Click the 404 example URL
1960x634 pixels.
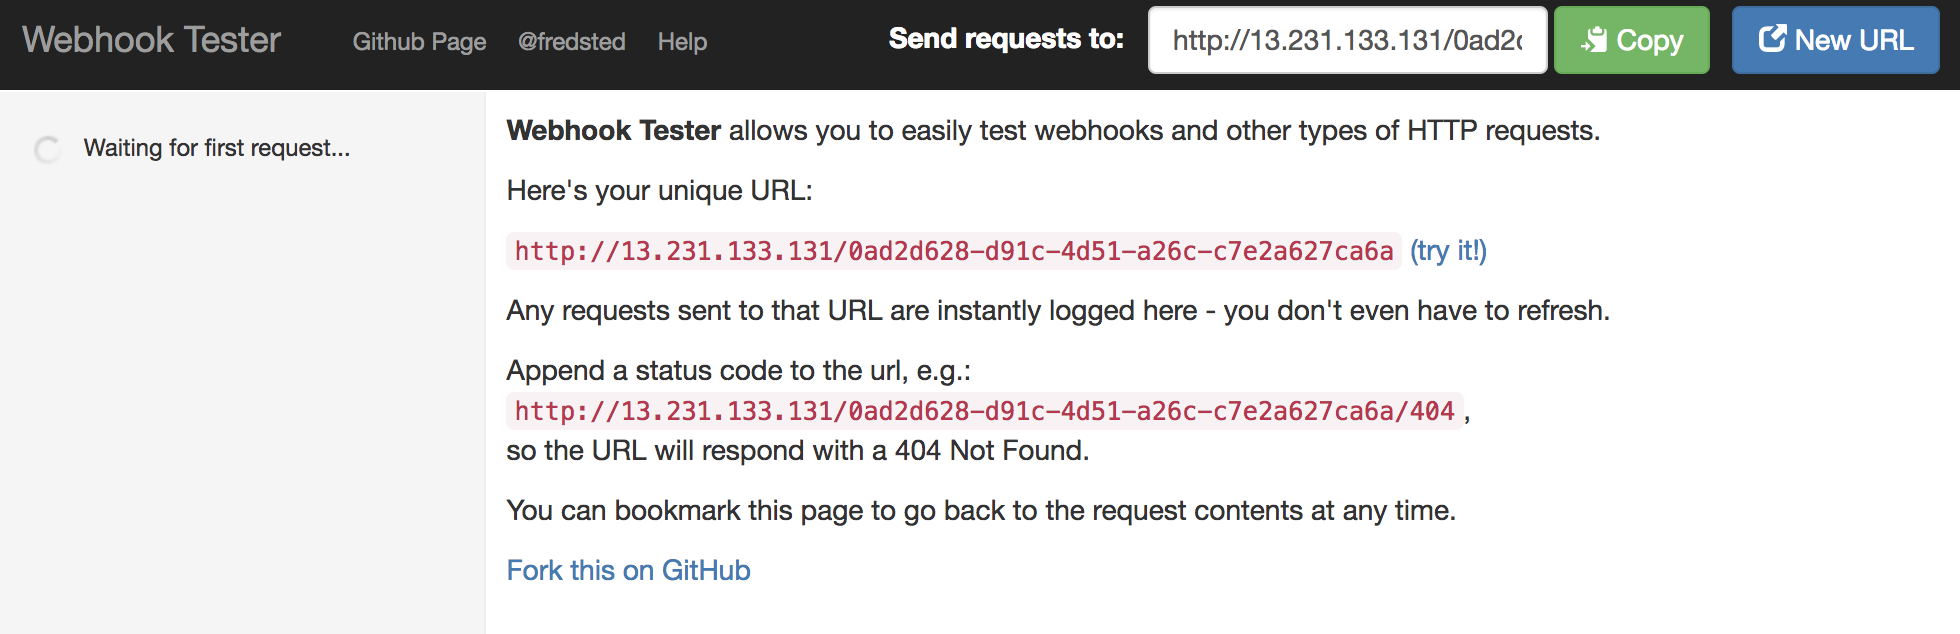pos(985,410)
